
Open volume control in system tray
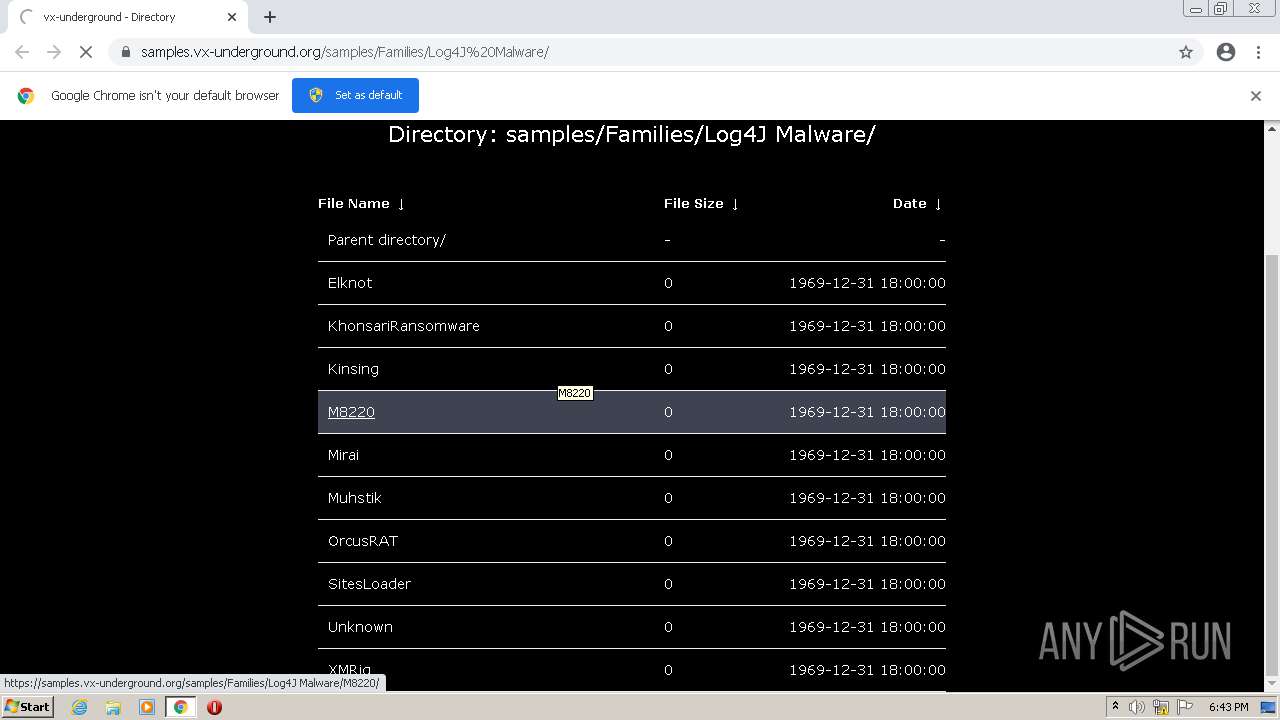pos(1137,707)
